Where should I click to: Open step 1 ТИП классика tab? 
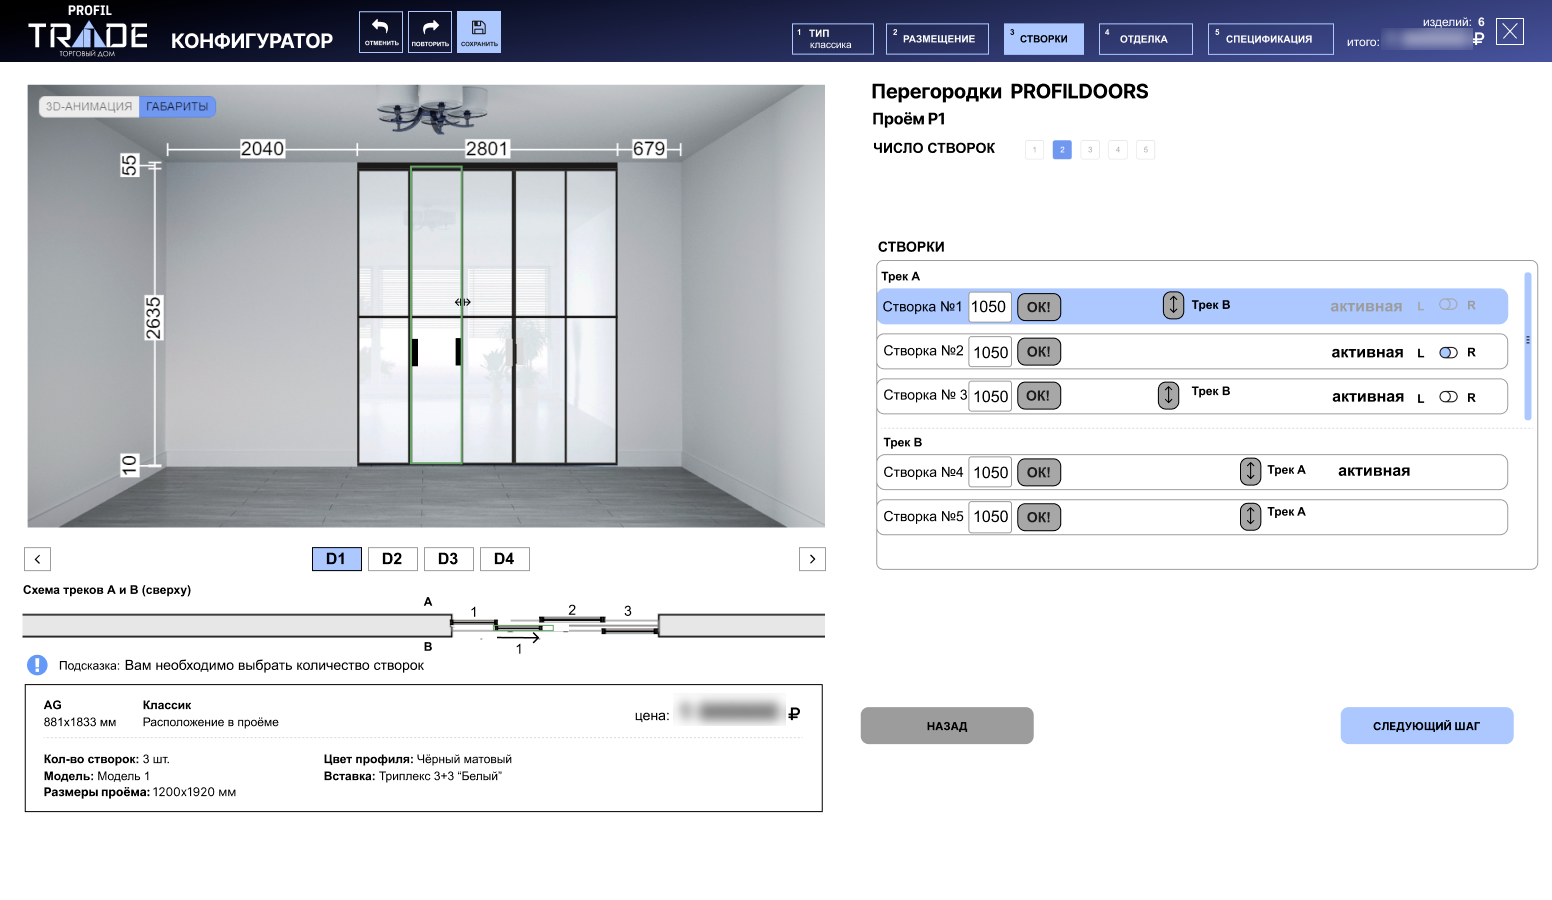833,39
